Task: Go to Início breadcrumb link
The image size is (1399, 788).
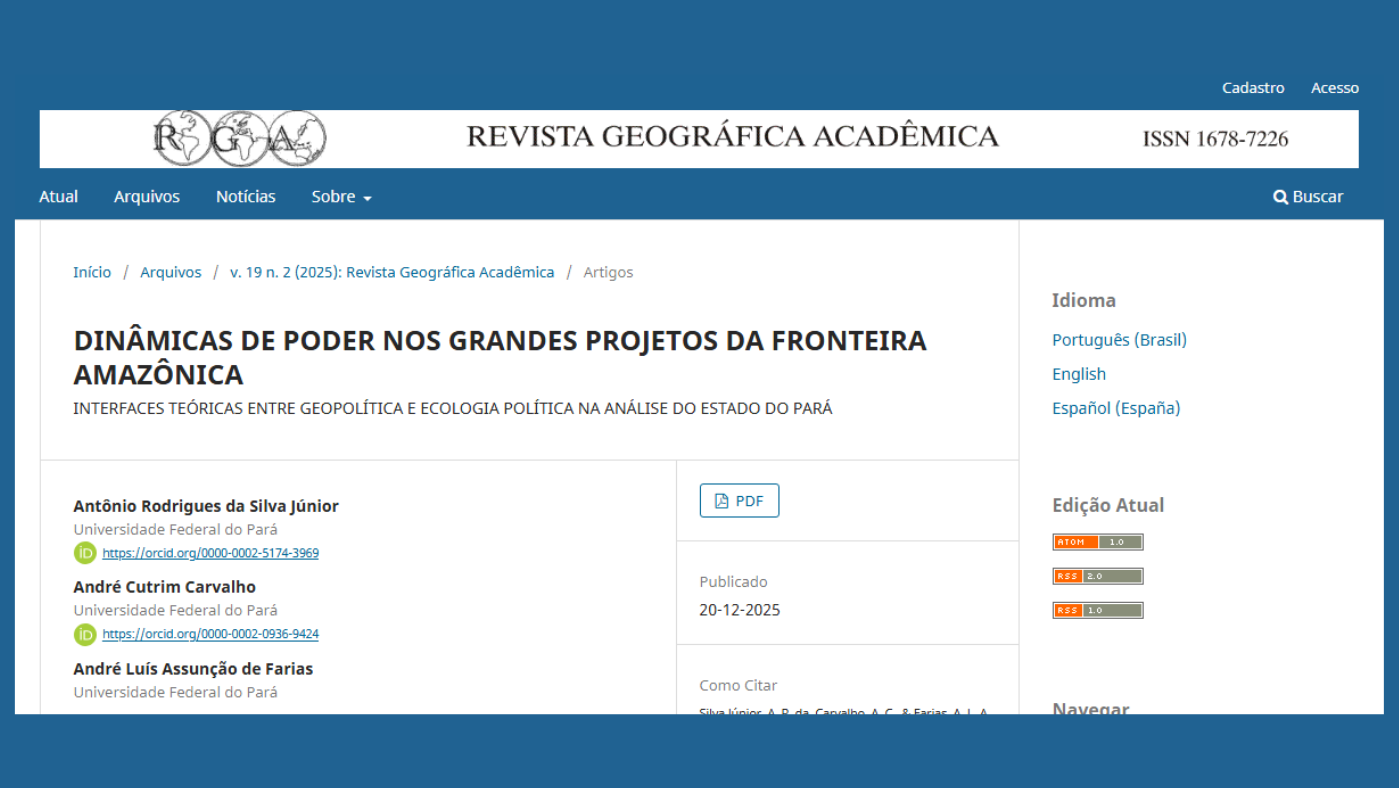Action: [92, 272]
